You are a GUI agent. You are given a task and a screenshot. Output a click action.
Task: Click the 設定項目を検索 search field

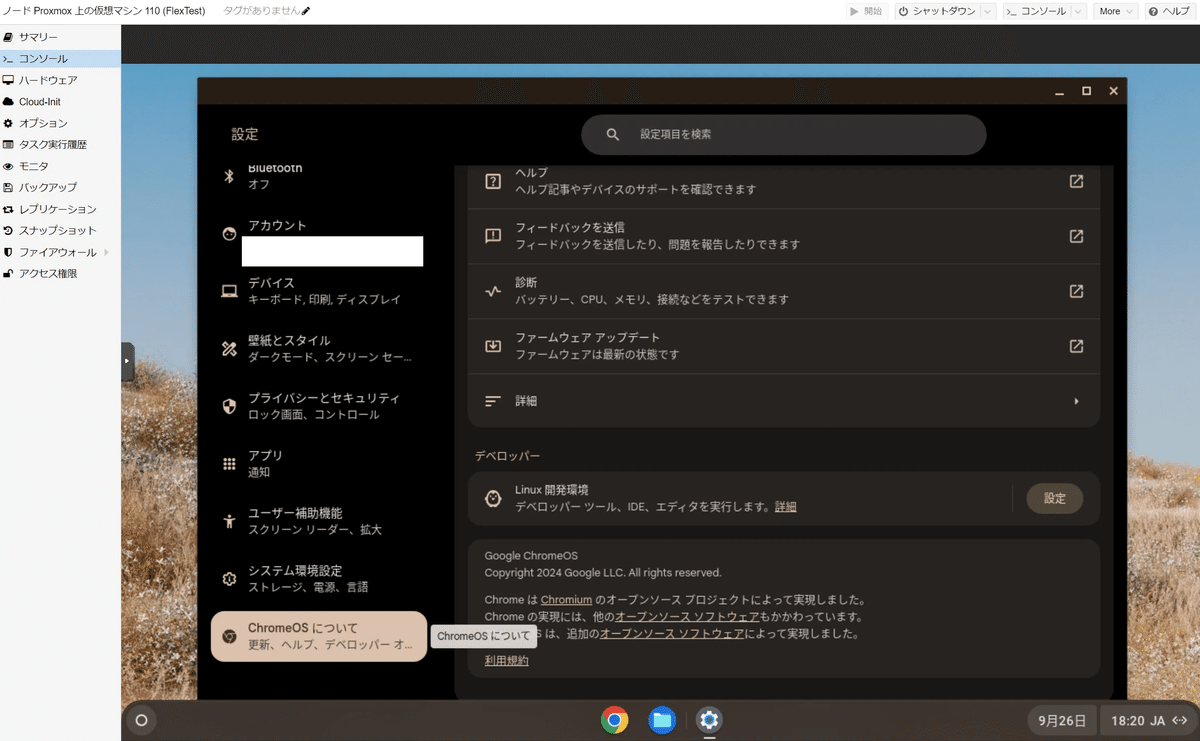(784, 134)
